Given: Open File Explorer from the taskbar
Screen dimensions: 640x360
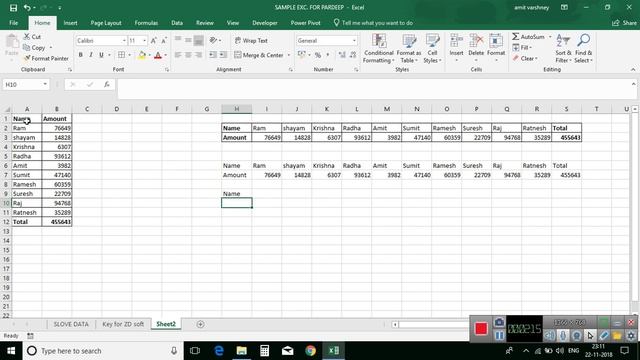Looking at the screenshot, I should (x=242, y=351).
